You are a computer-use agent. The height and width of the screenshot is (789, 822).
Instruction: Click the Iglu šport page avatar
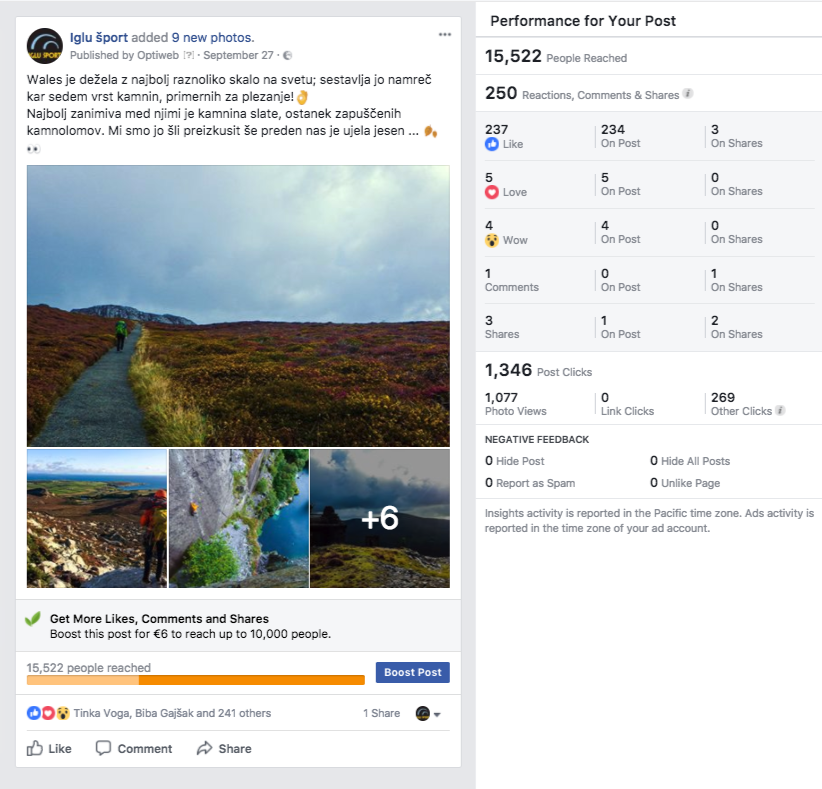pyautogui.click(x=44, y=46)
